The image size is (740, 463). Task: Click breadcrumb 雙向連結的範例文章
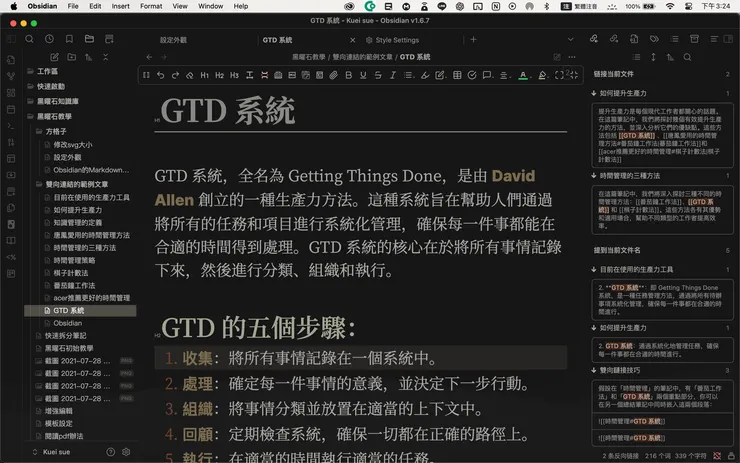click(362, 57)
